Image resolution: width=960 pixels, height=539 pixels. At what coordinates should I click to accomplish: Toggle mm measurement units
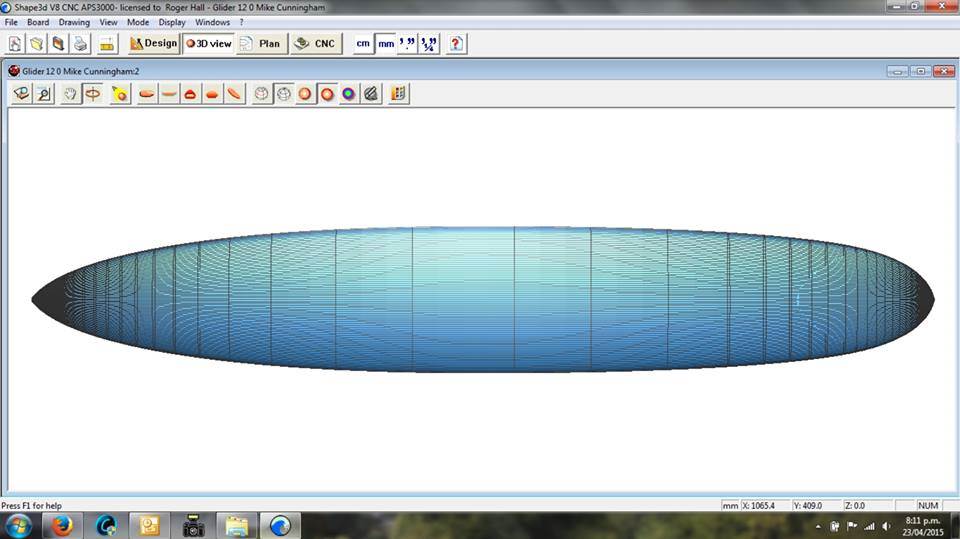pyautogui.click(x=386, y=44)
